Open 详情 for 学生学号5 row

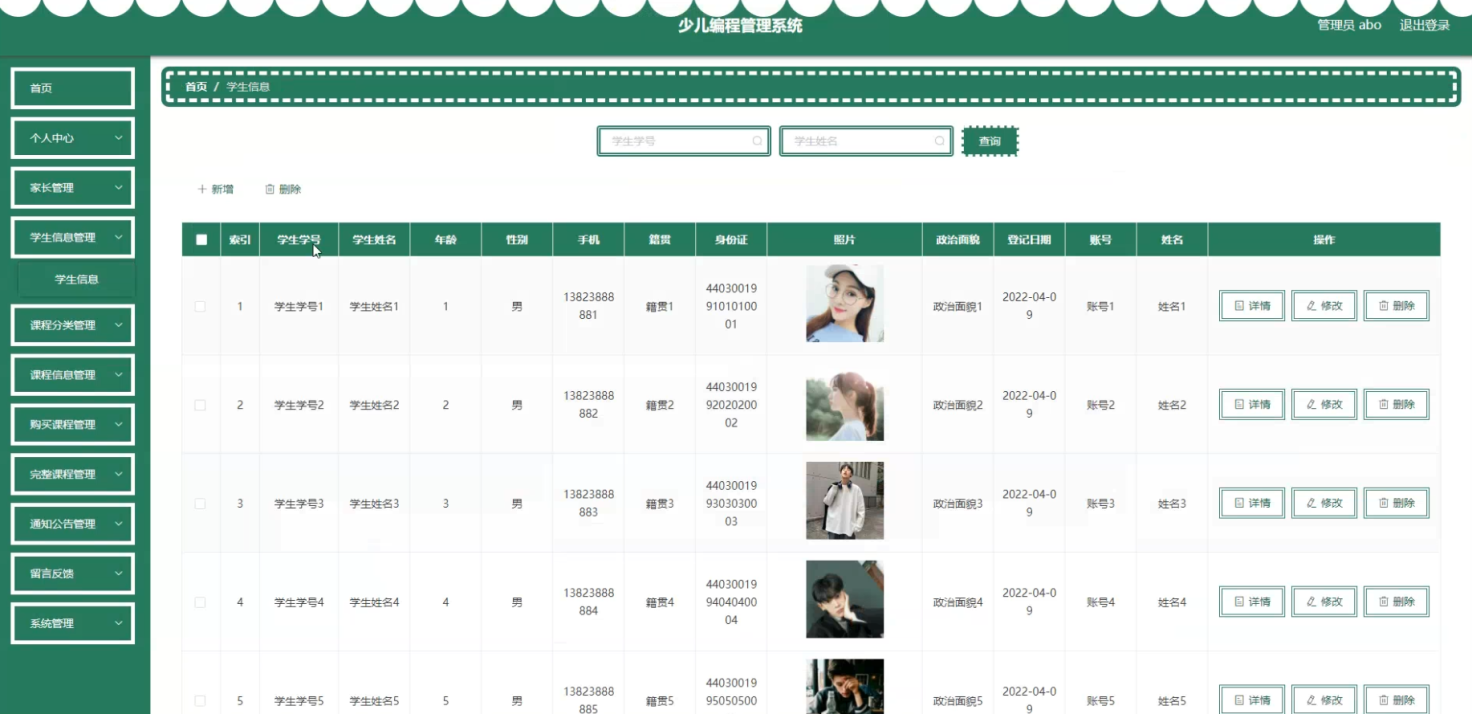tap(1252, 700)
